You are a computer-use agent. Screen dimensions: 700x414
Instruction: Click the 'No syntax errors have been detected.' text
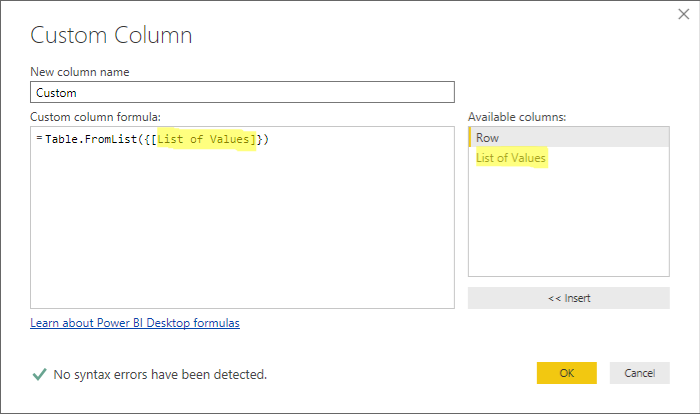[160, 374]
